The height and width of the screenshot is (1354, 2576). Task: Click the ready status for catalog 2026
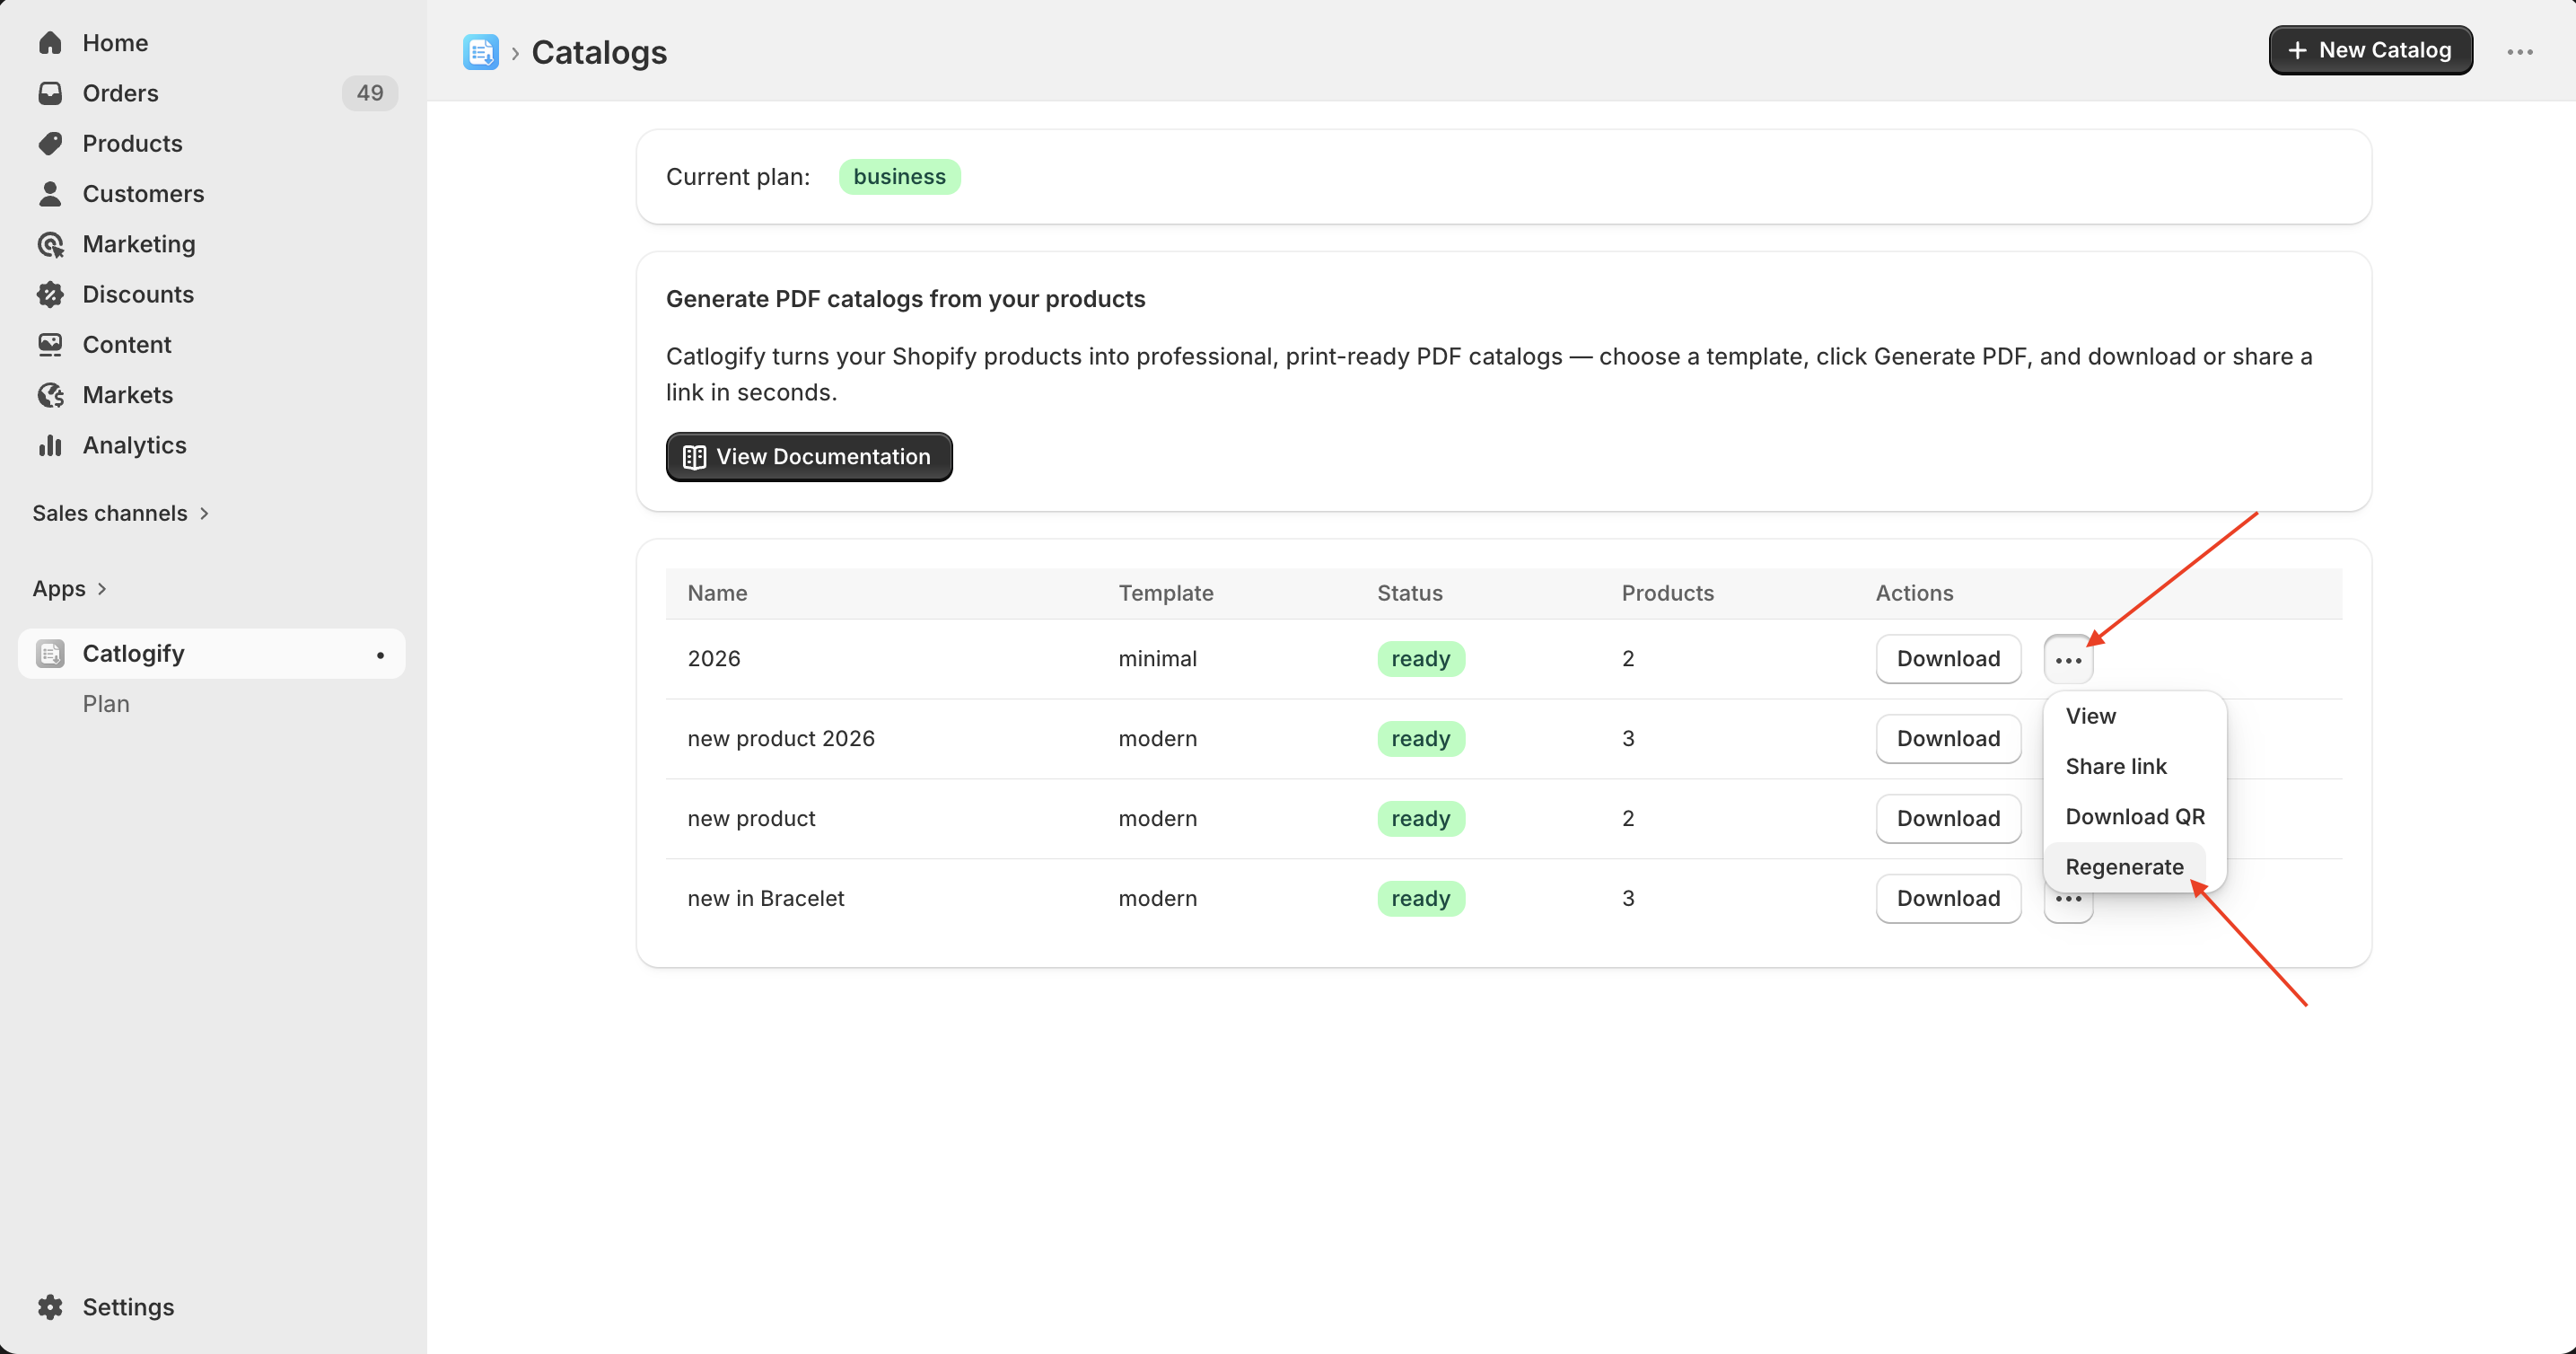(1420, 659)
